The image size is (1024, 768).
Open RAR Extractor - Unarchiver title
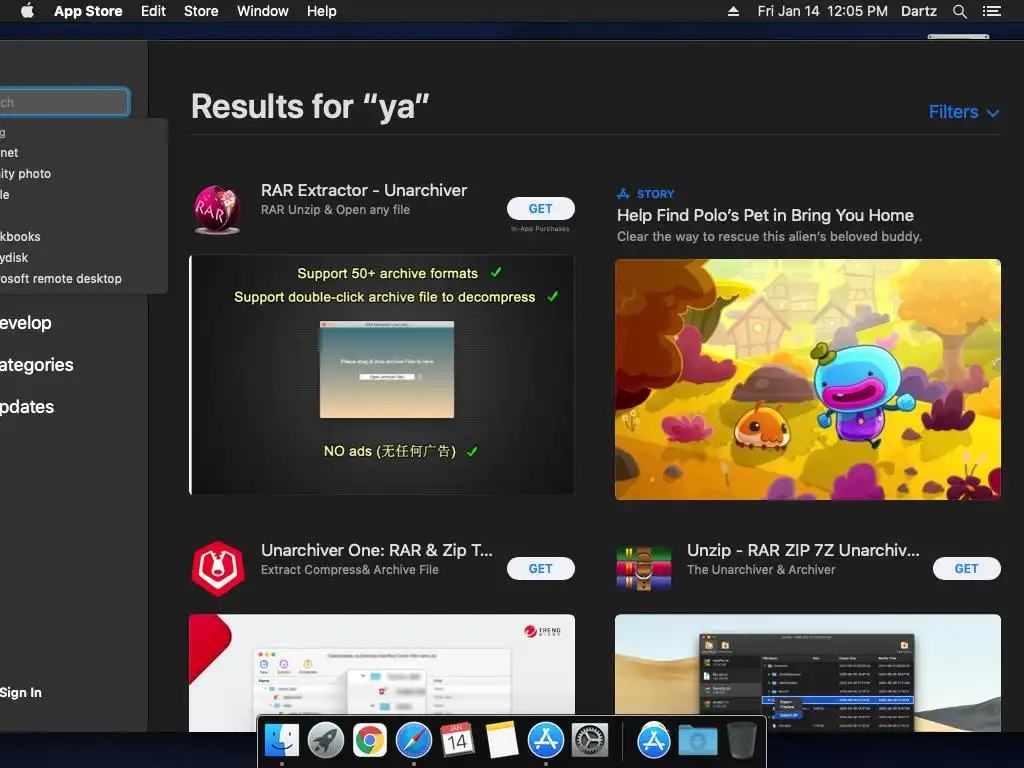point(364,190)
